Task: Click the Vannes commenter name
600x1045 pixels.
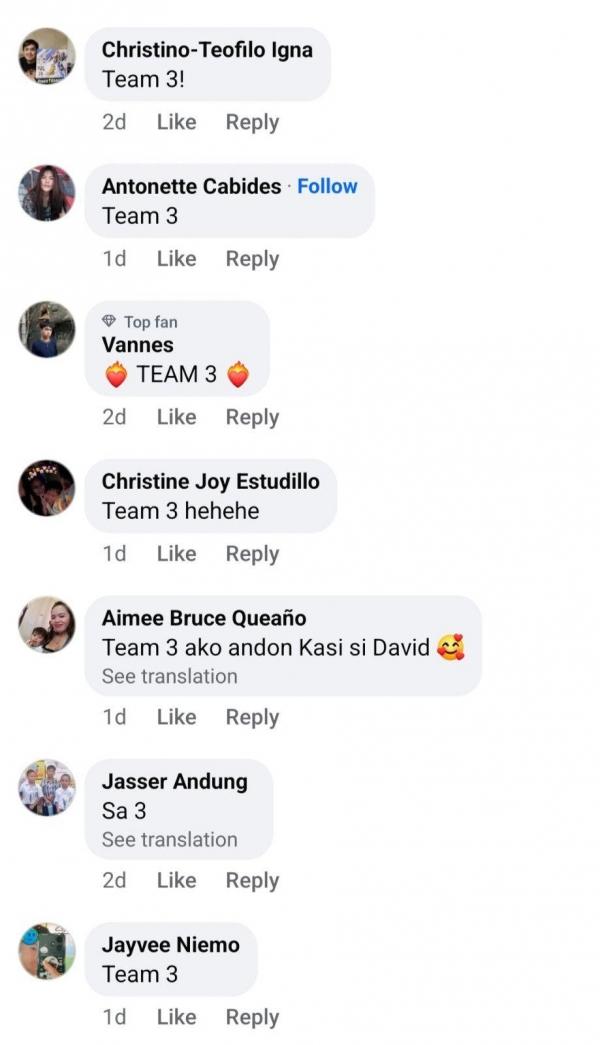Action: pyautogui.click(x=137, y=345)
